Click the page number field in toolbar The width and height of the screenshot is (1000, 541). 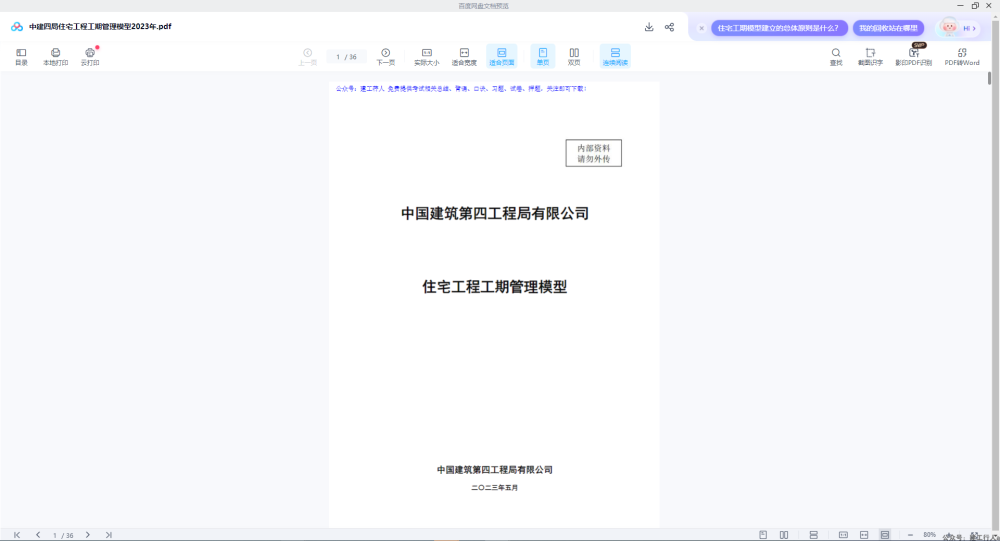coord(346,57)
